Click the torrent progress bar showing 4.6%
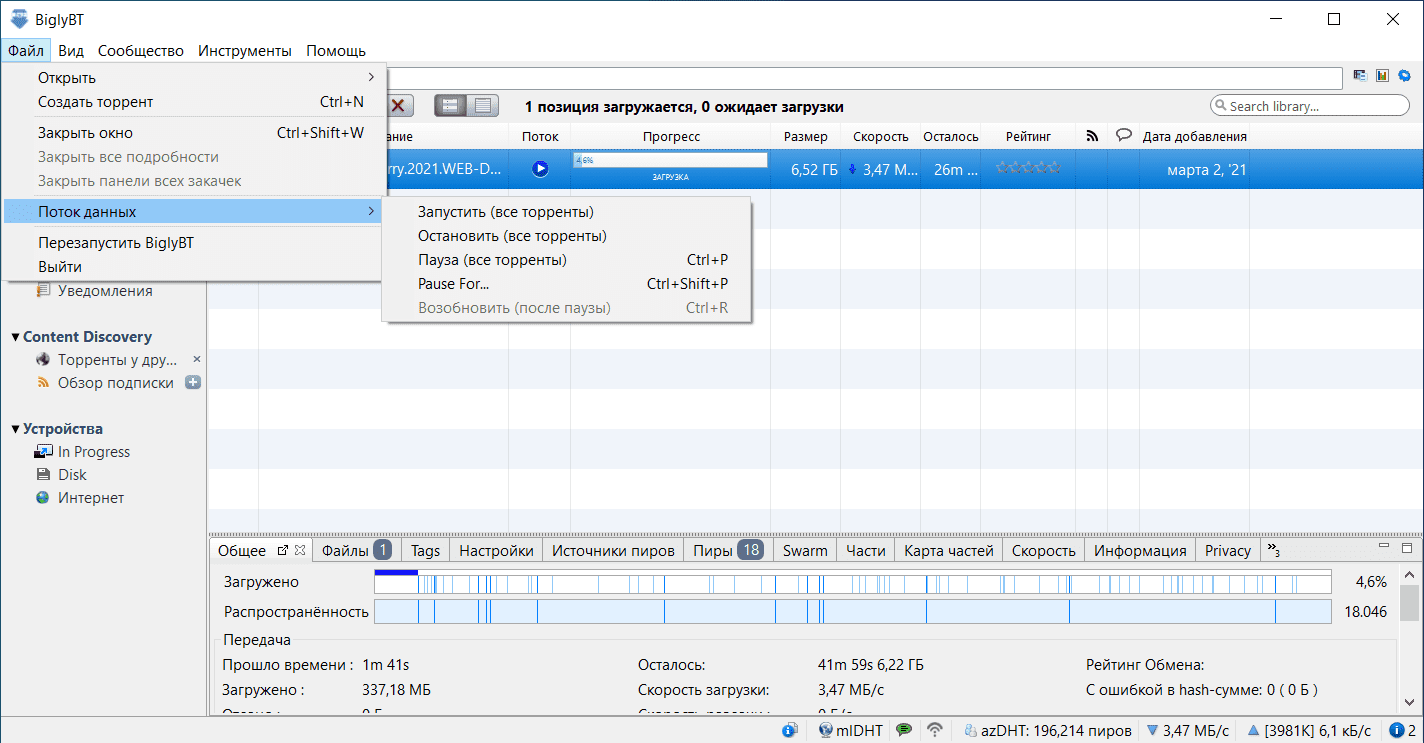 coord(670,160)
